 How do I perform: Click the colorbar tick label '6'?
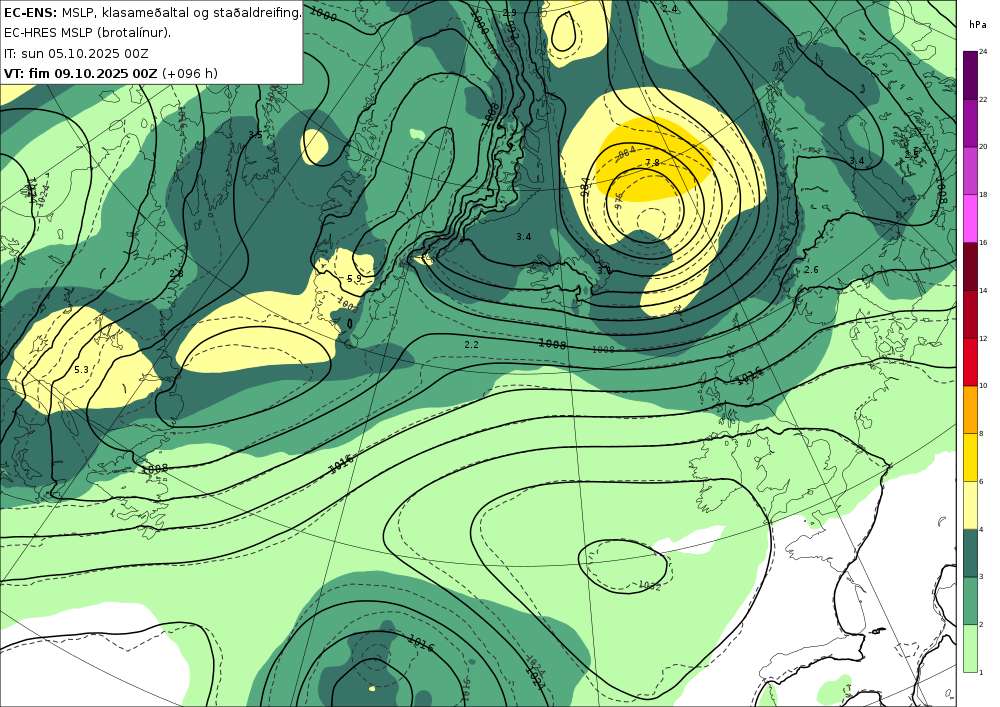[981, 481]
